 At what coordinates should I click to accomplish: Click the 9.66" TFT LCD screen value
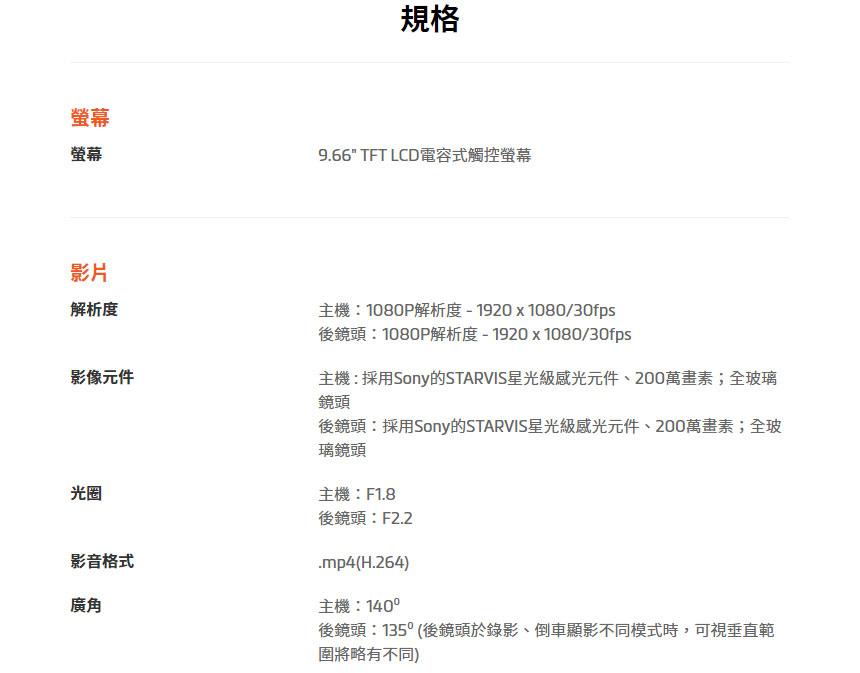click(425, 155)
